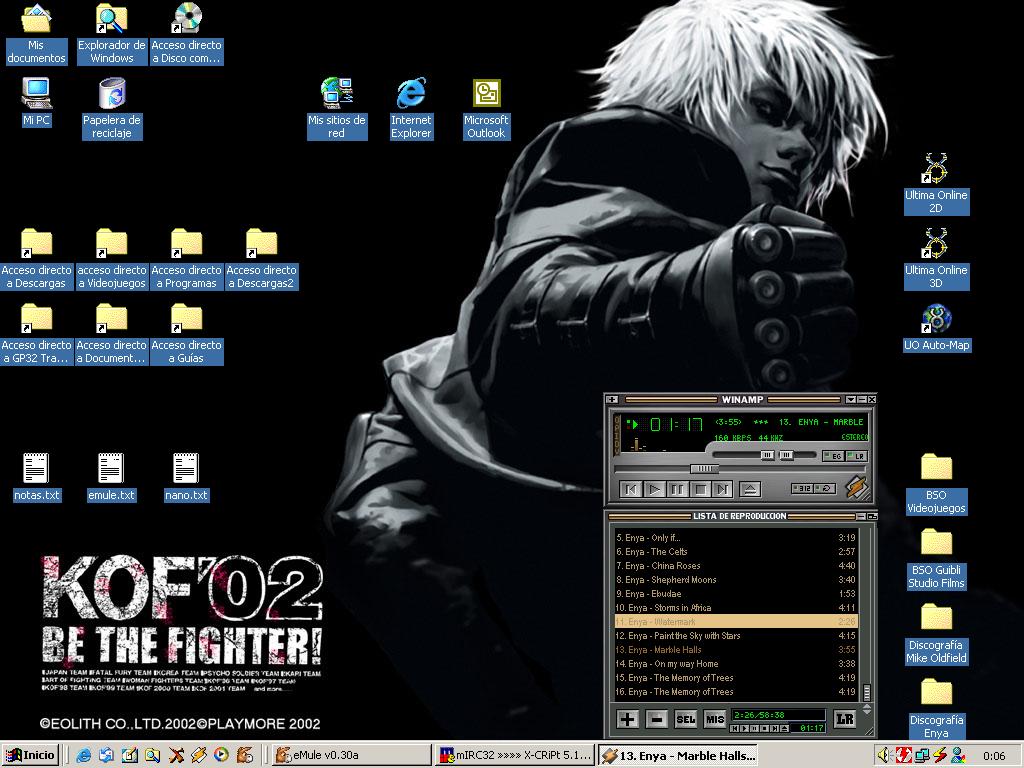
Task: Open the playlist SEL selection menu
Action: (x=685, y=719)
